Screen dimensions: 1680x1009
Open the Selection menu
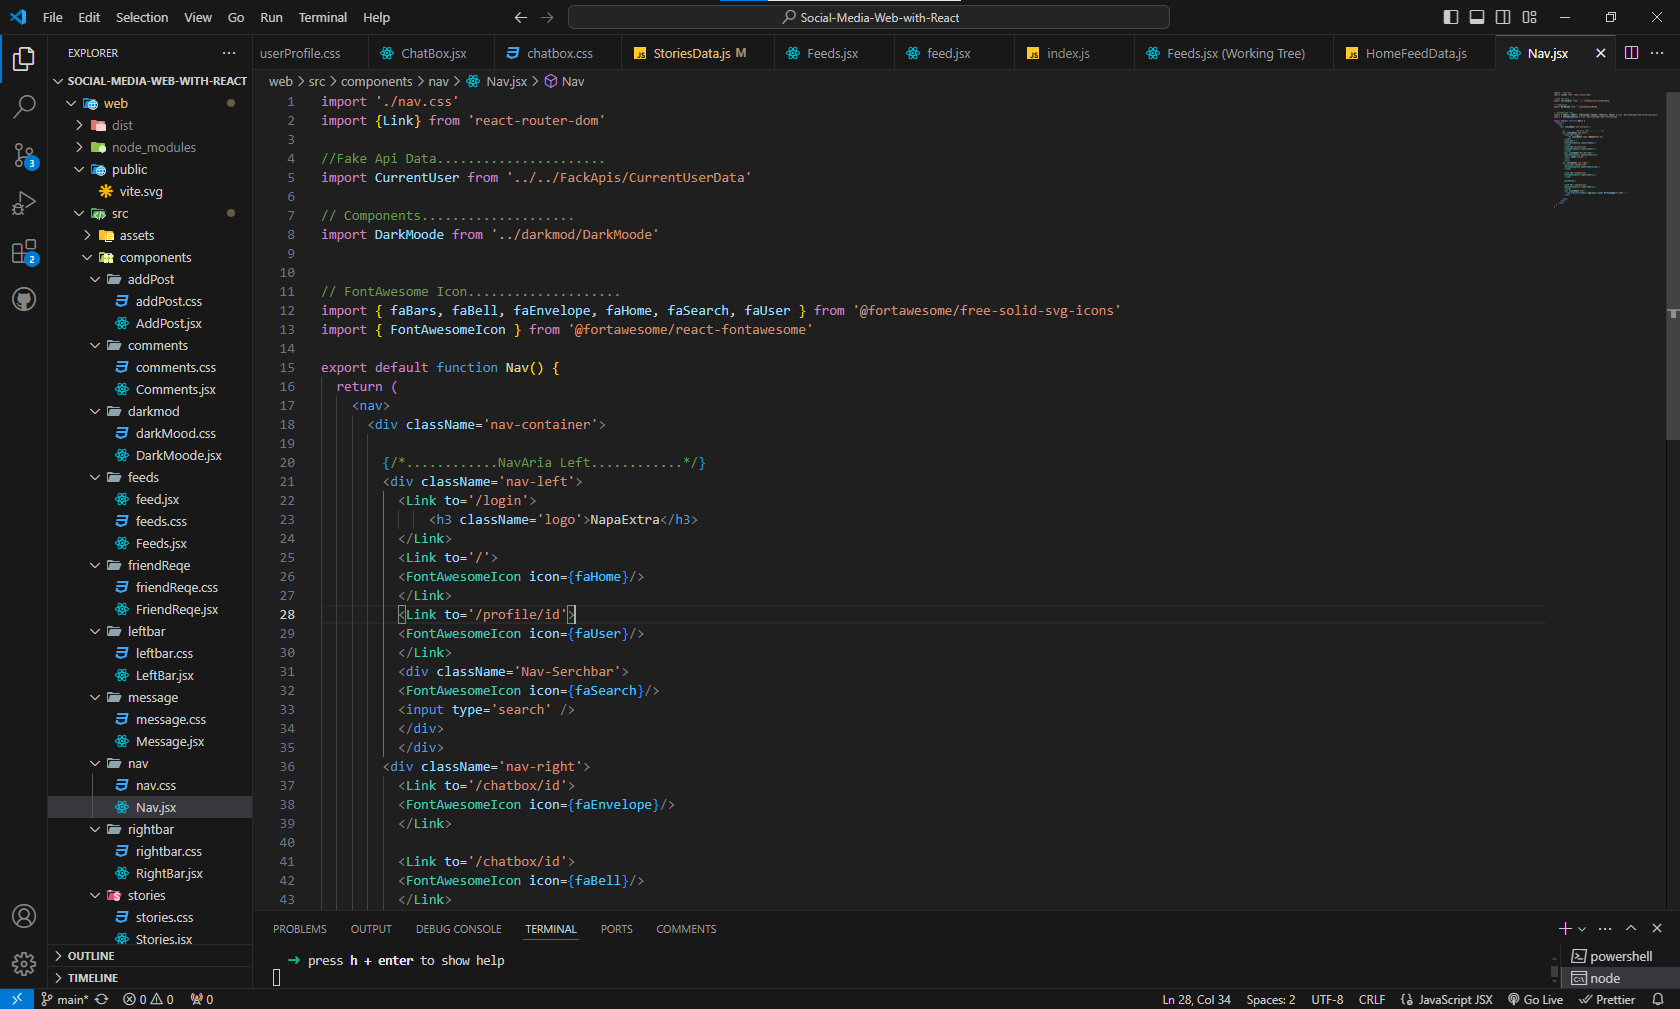[142, 17]
